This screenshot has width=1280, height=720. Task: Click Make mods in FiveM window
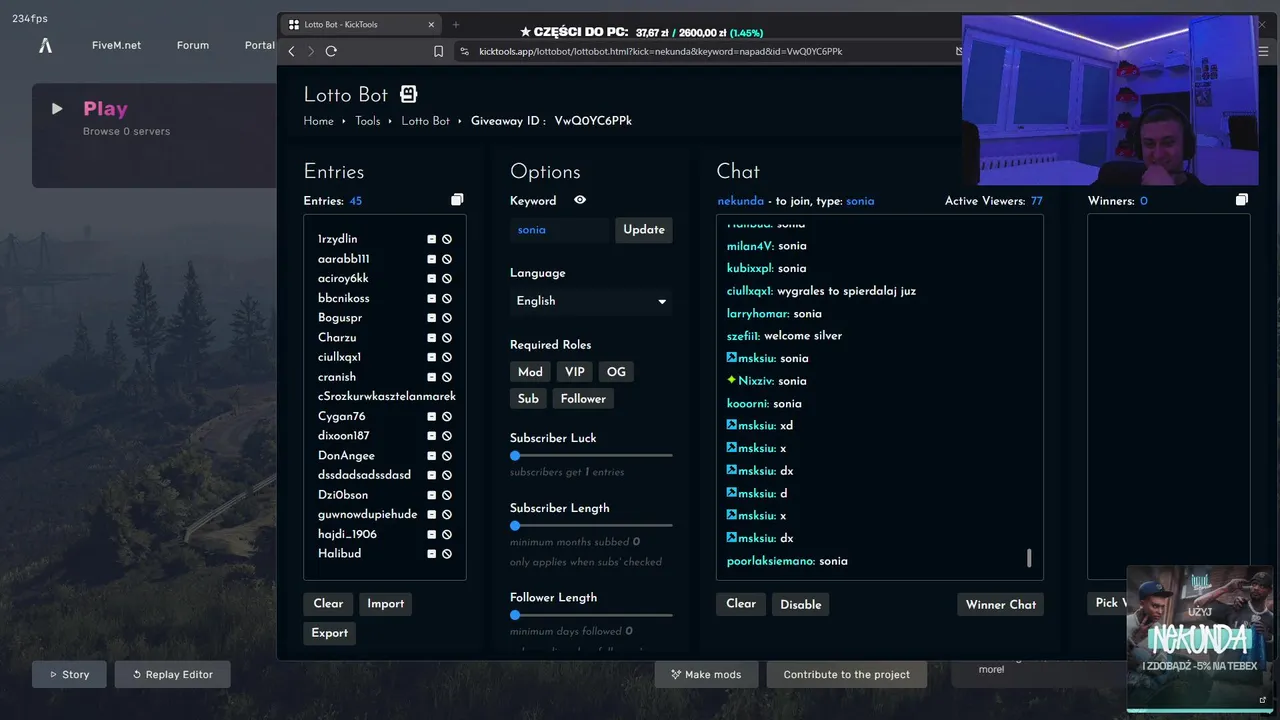click(706, 674)
